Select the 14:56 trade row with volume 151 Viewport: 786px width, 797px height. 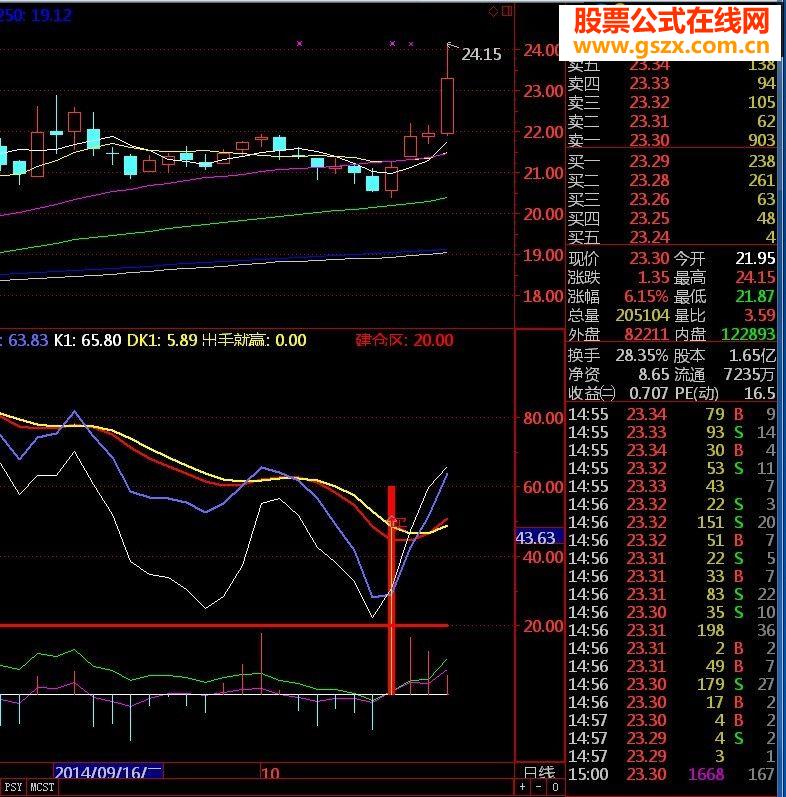[672, 522]
